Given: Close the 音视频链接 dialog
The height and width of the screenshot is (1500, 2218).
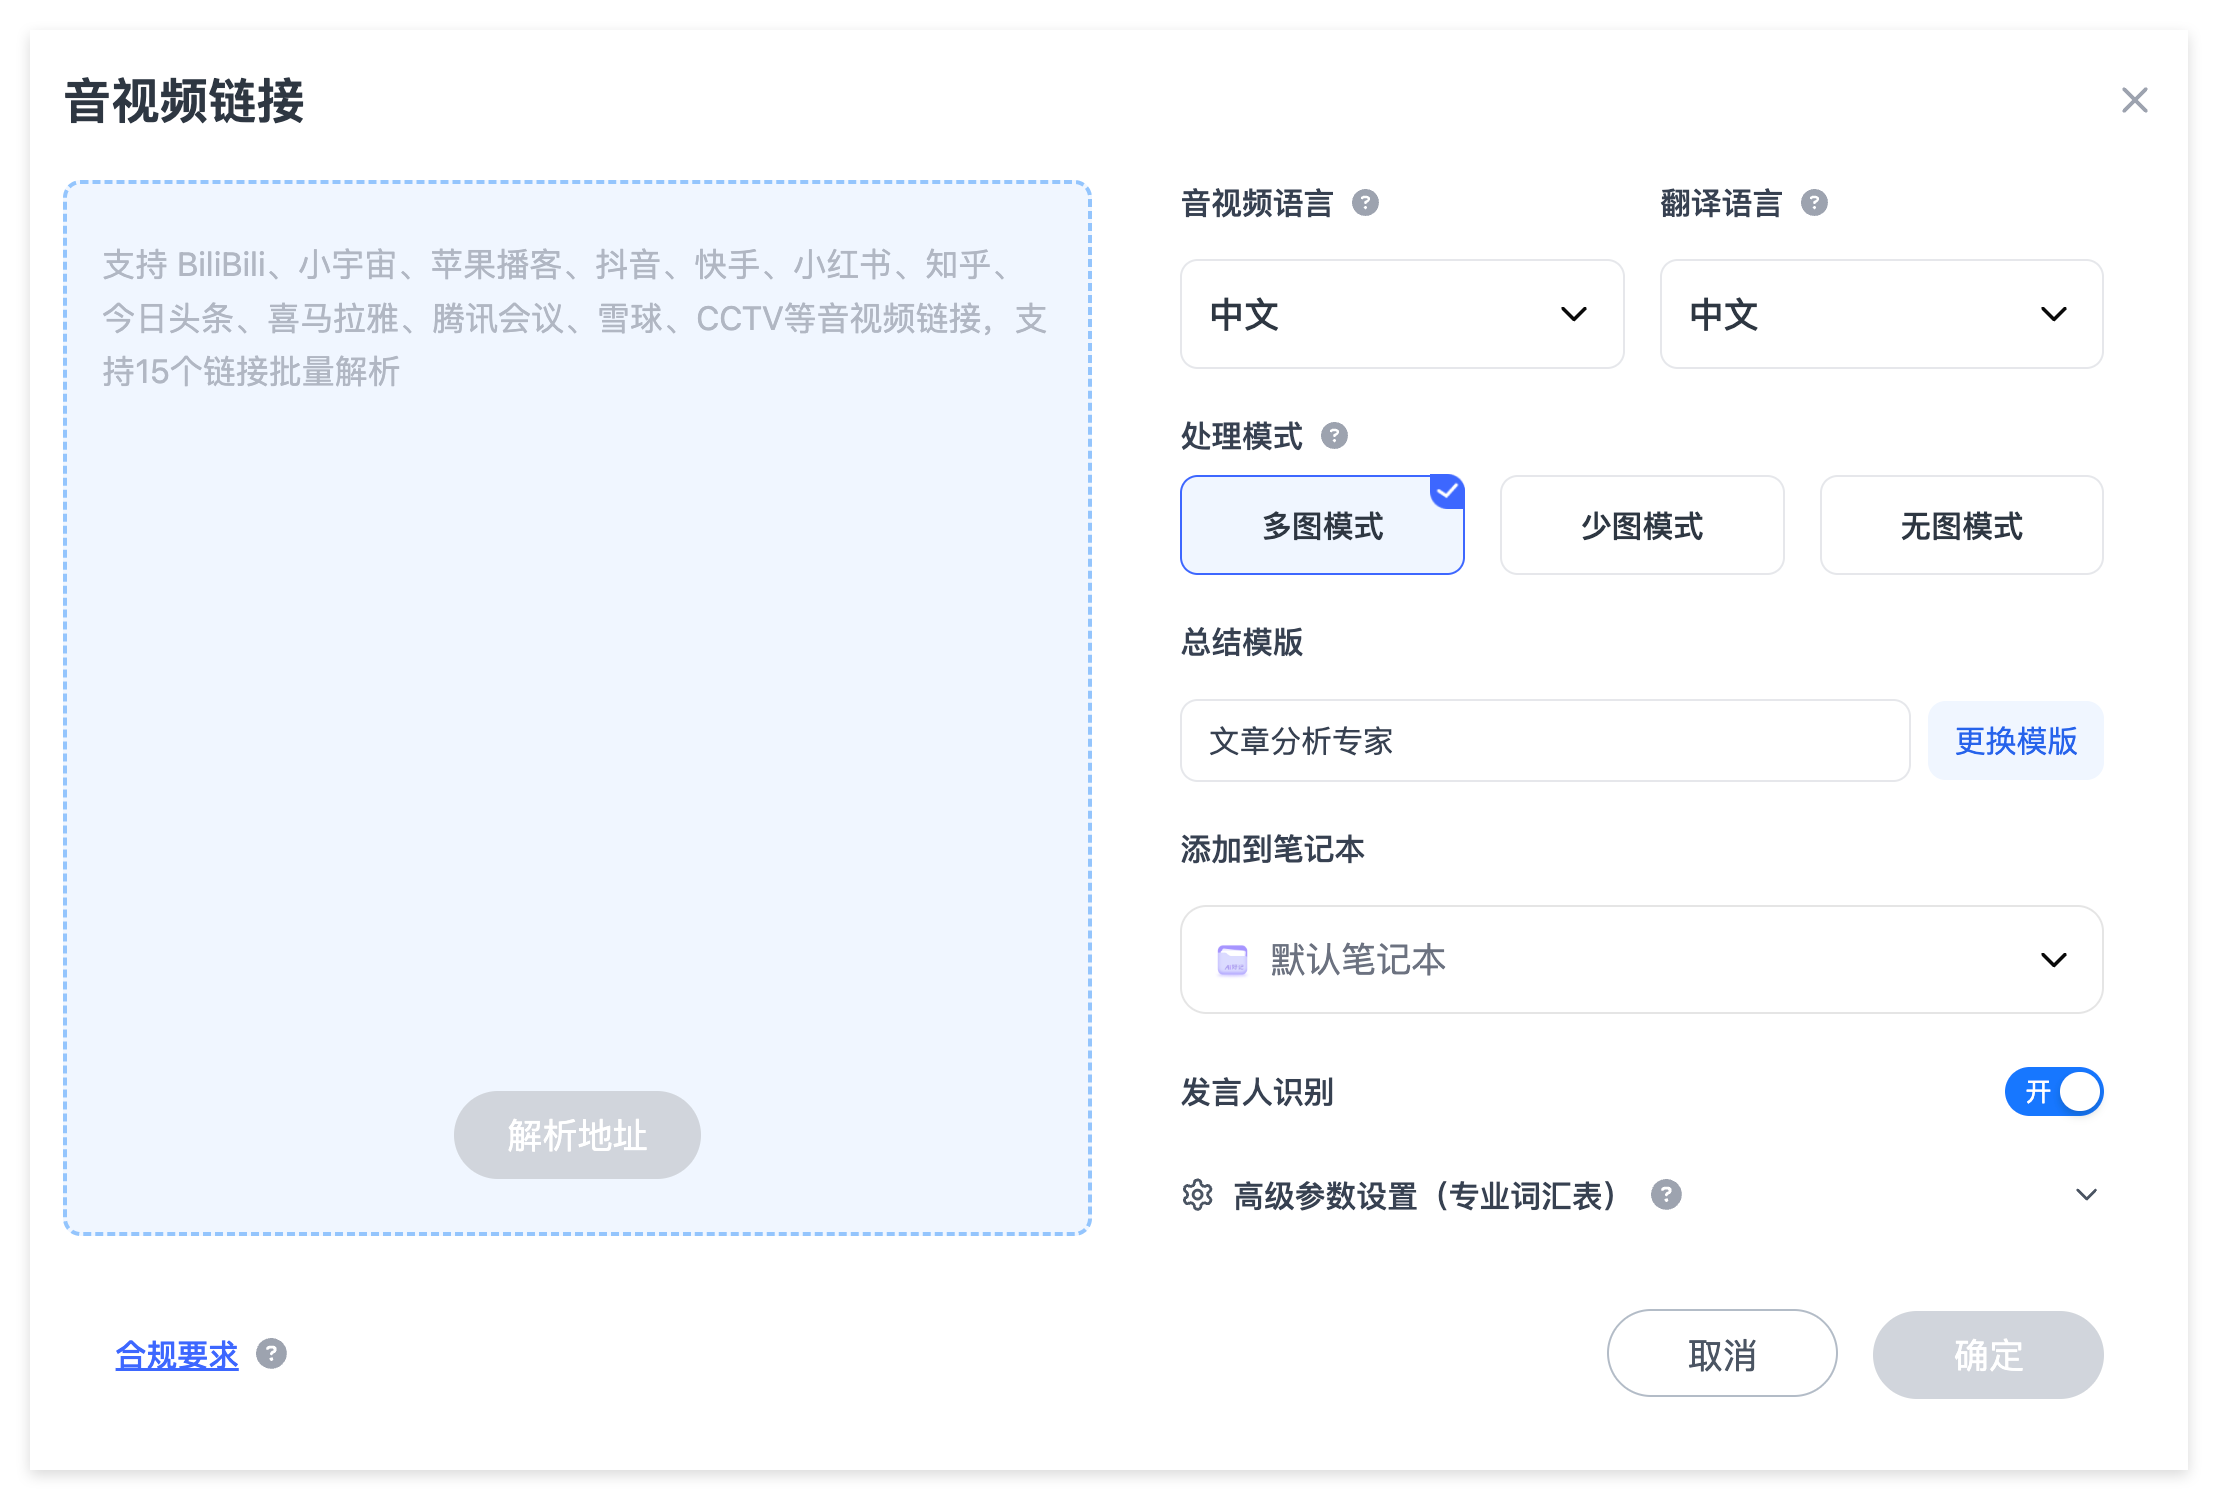Looking at the screenshot, I should tap(2135, 100).
